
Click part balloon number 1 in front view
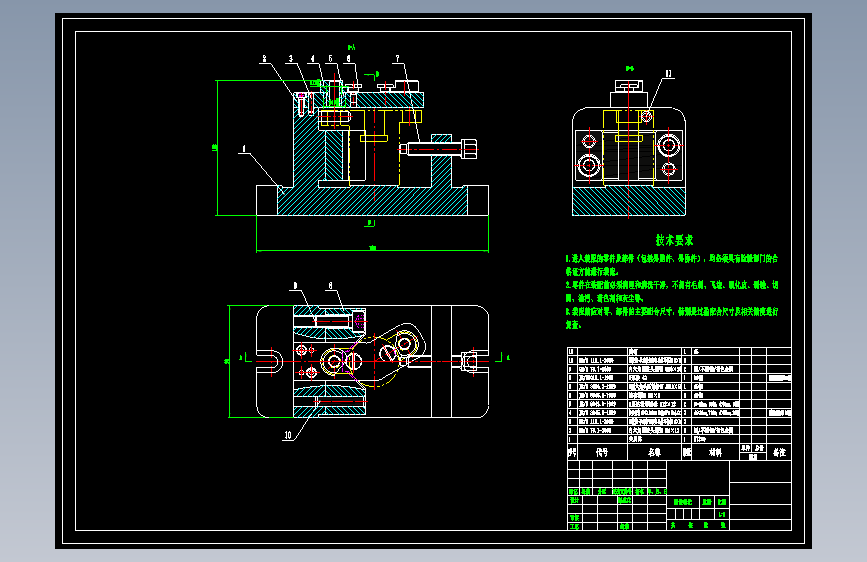coord(244,149)
